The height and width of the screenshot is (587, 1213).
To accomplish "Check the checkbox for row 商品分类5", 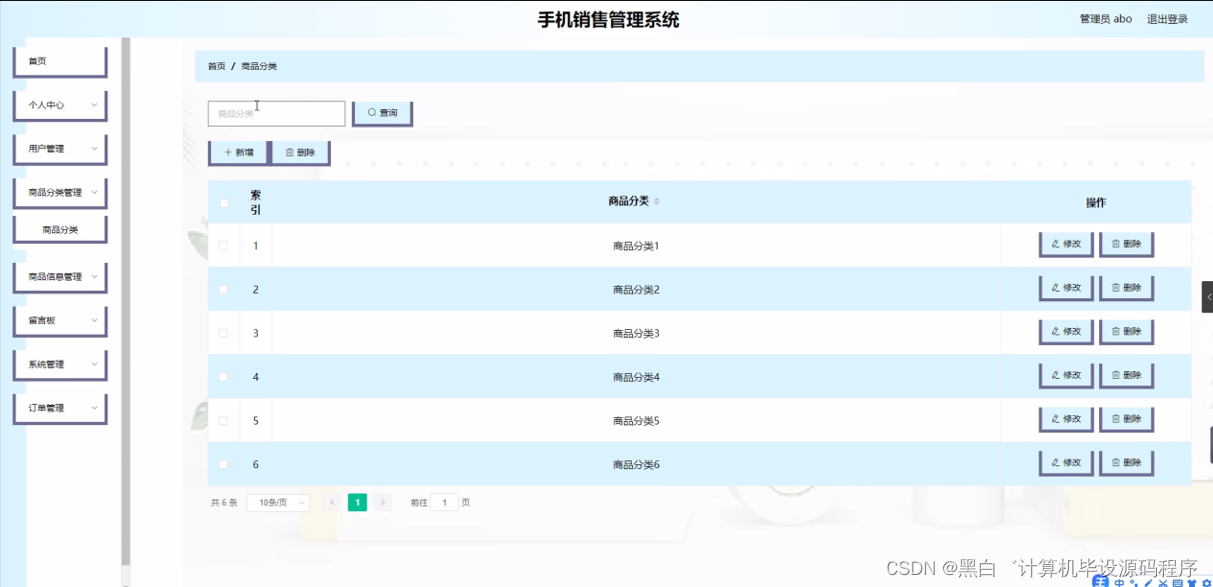I will tap(224, 420).
